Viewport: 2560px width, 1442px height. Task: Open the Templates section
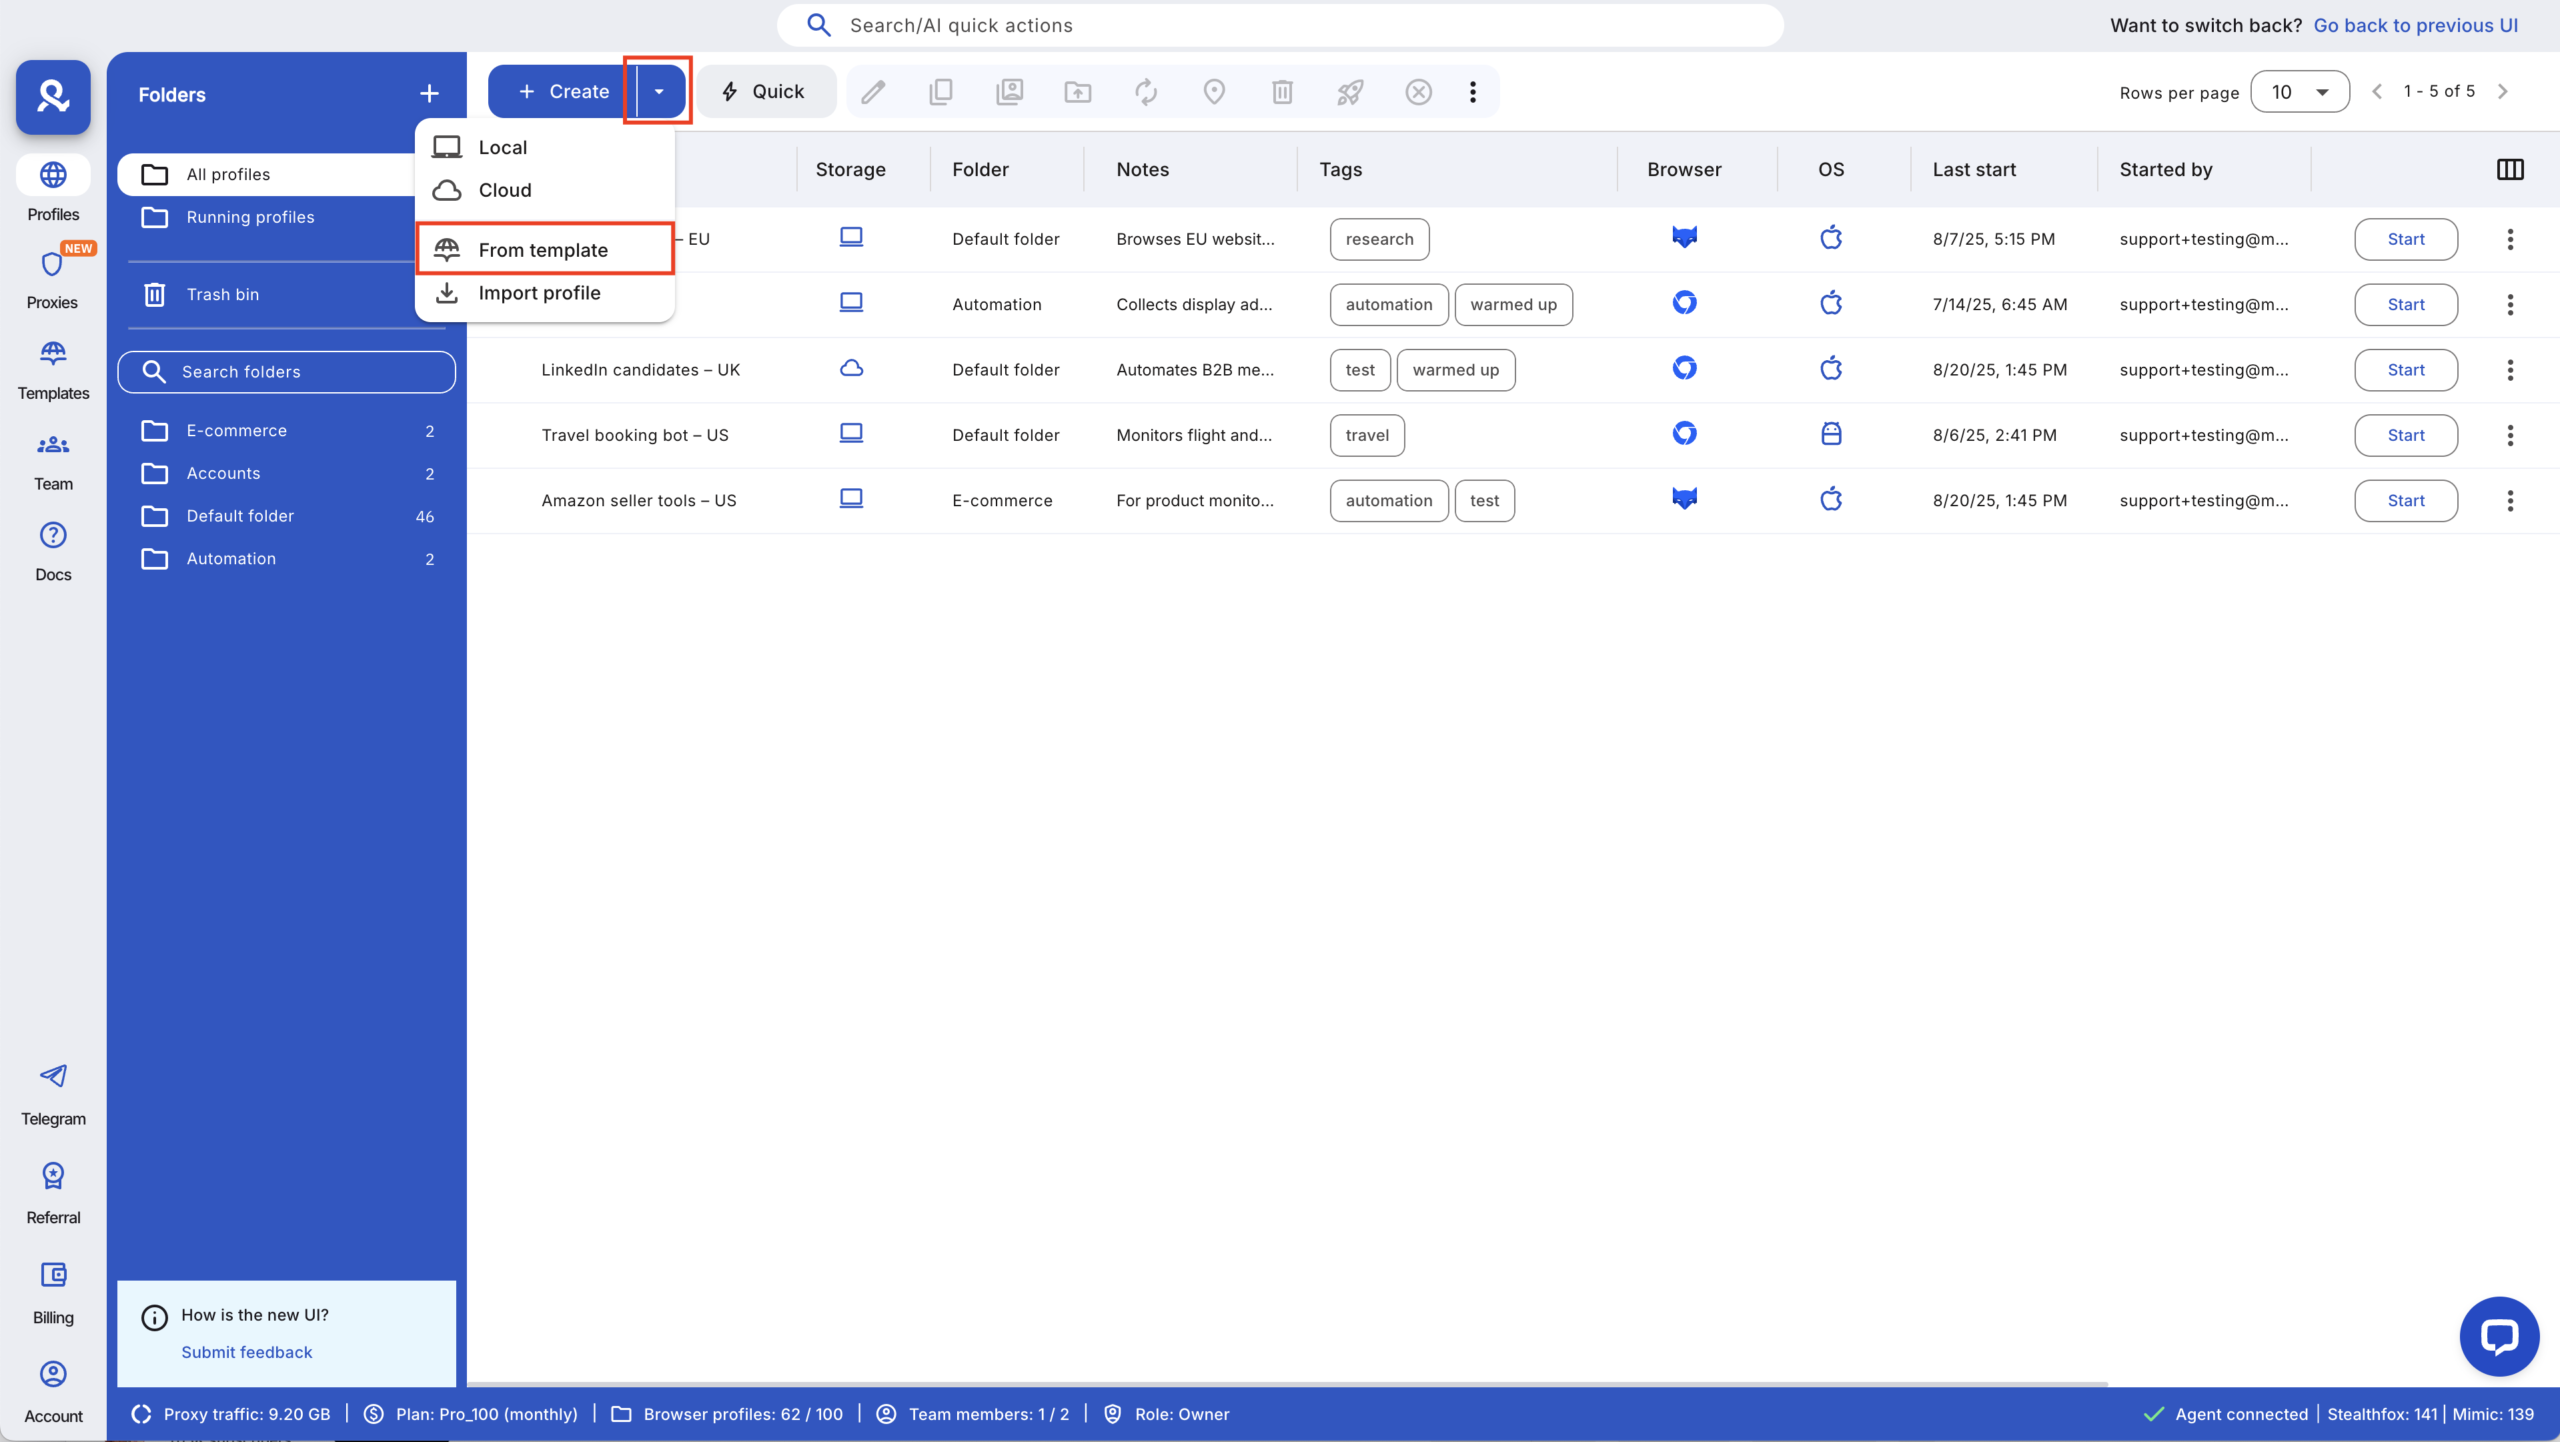52,368
